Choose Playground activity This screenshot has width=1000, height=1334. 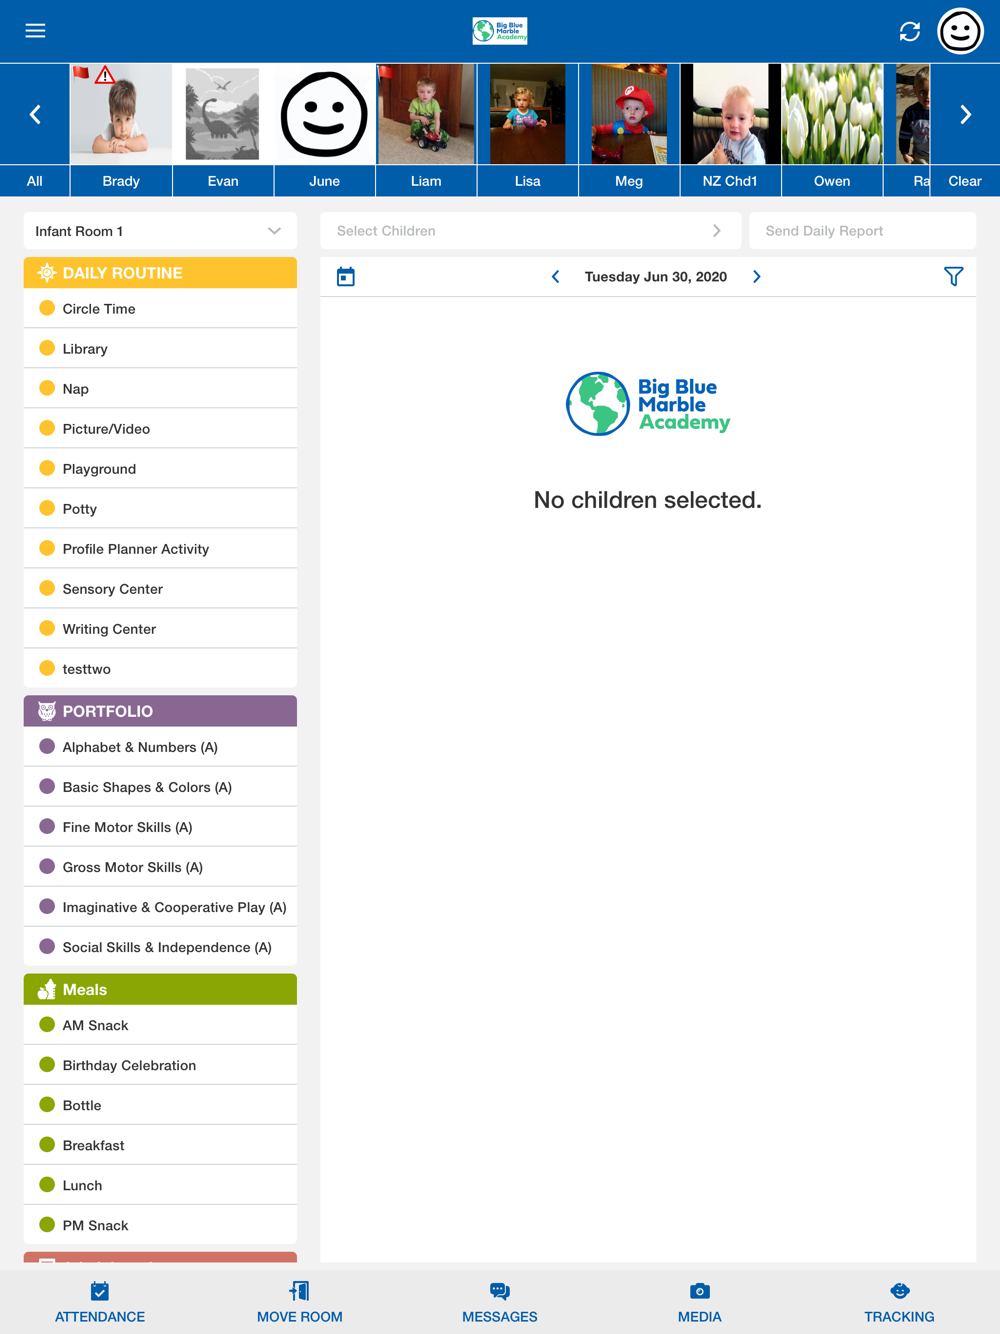160,469
